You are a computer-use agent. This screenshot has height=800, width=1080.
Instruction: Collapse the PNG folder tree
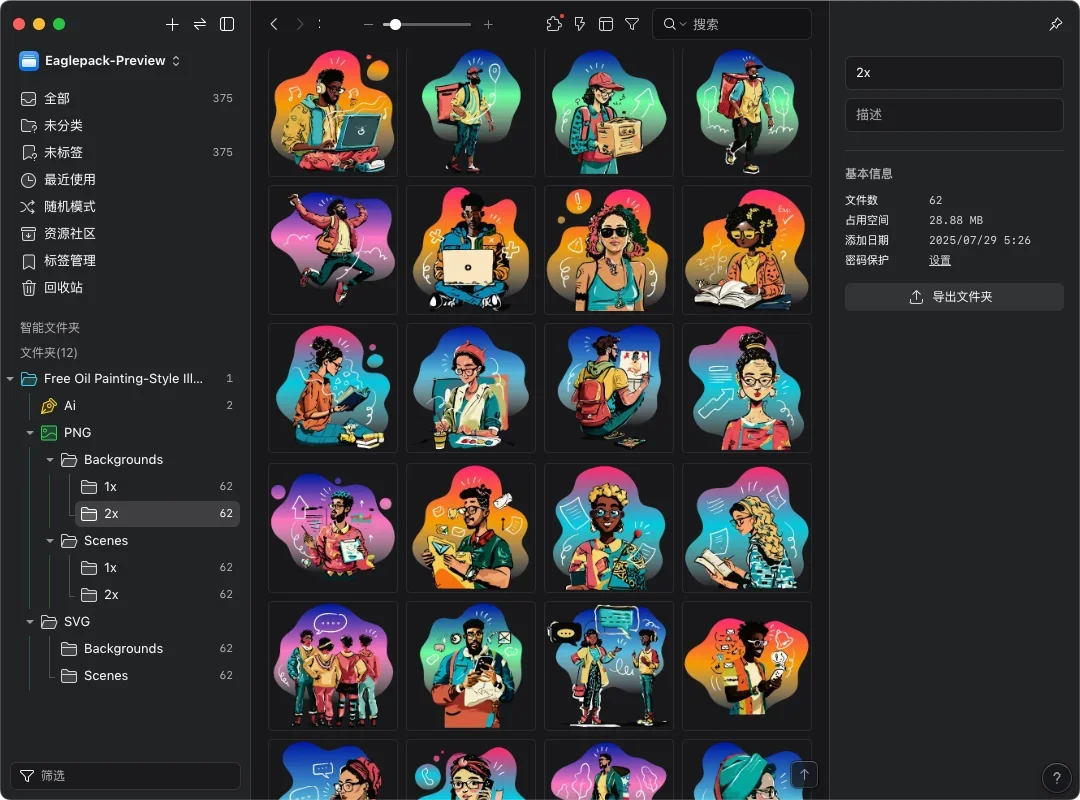pos(30,433)
